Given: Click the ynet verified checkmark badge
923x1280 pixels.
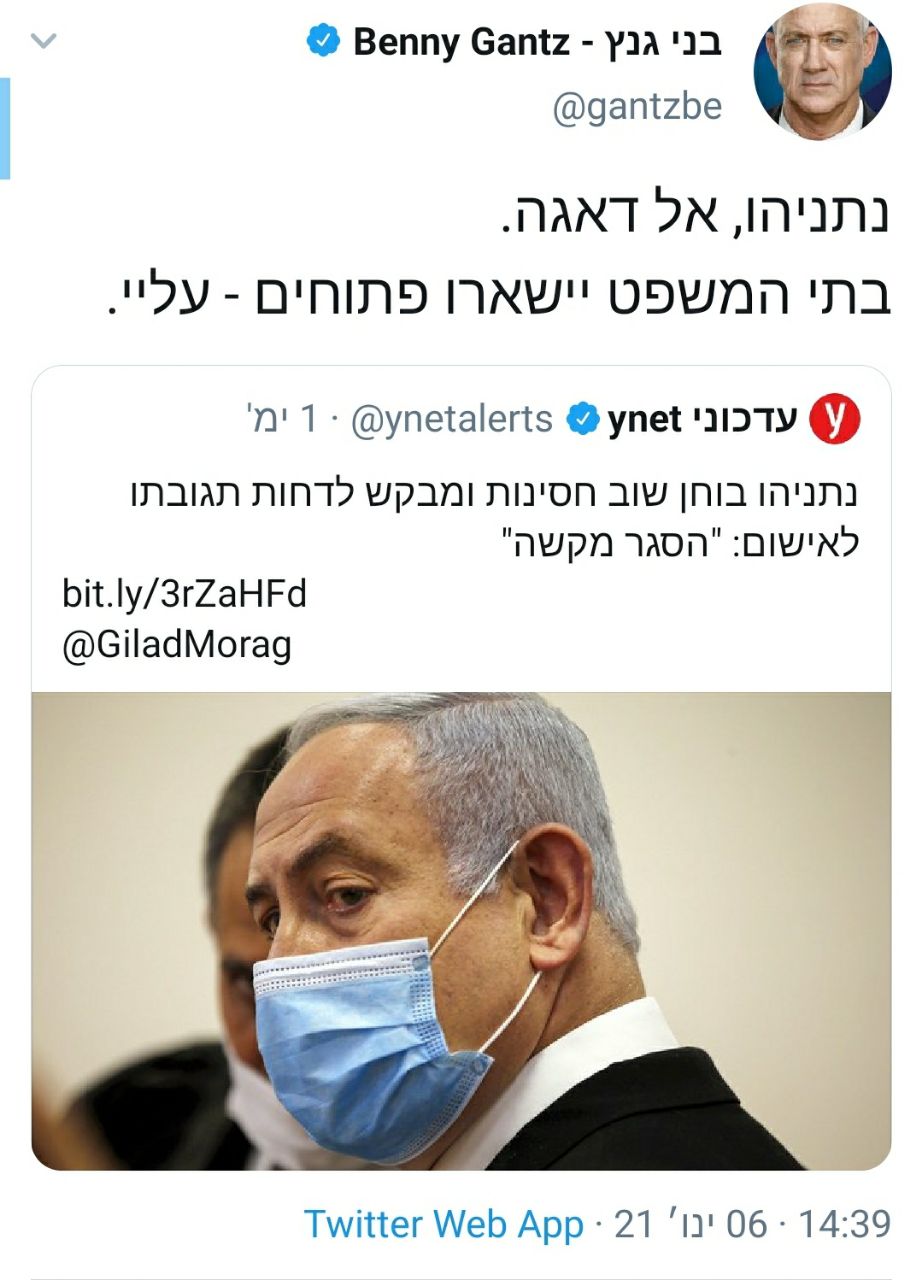Looking at the screenshot, I should (x=581, y=420).
